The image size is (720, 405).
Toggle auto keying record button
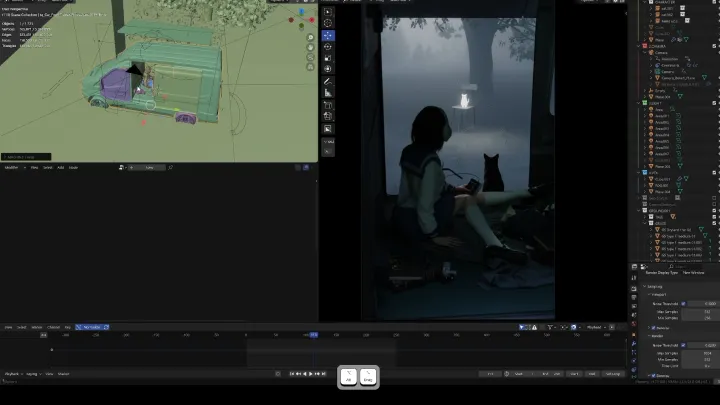278,374
